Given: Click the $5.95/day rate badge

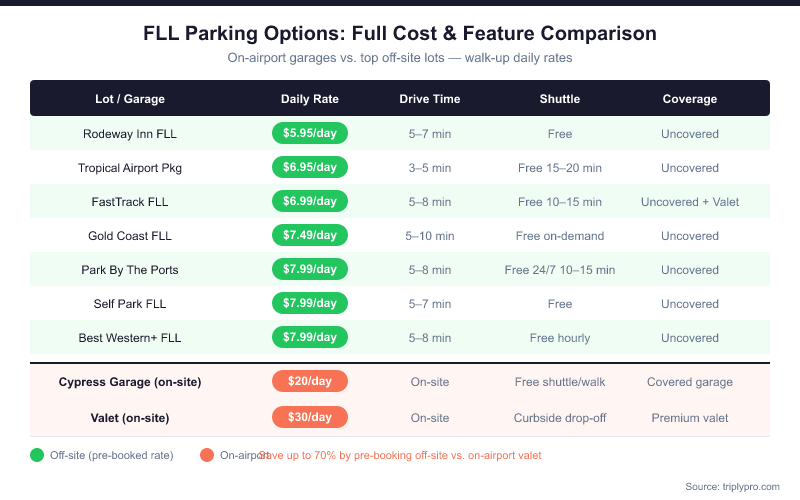Looking at the screenshot, I should [310, 133].
